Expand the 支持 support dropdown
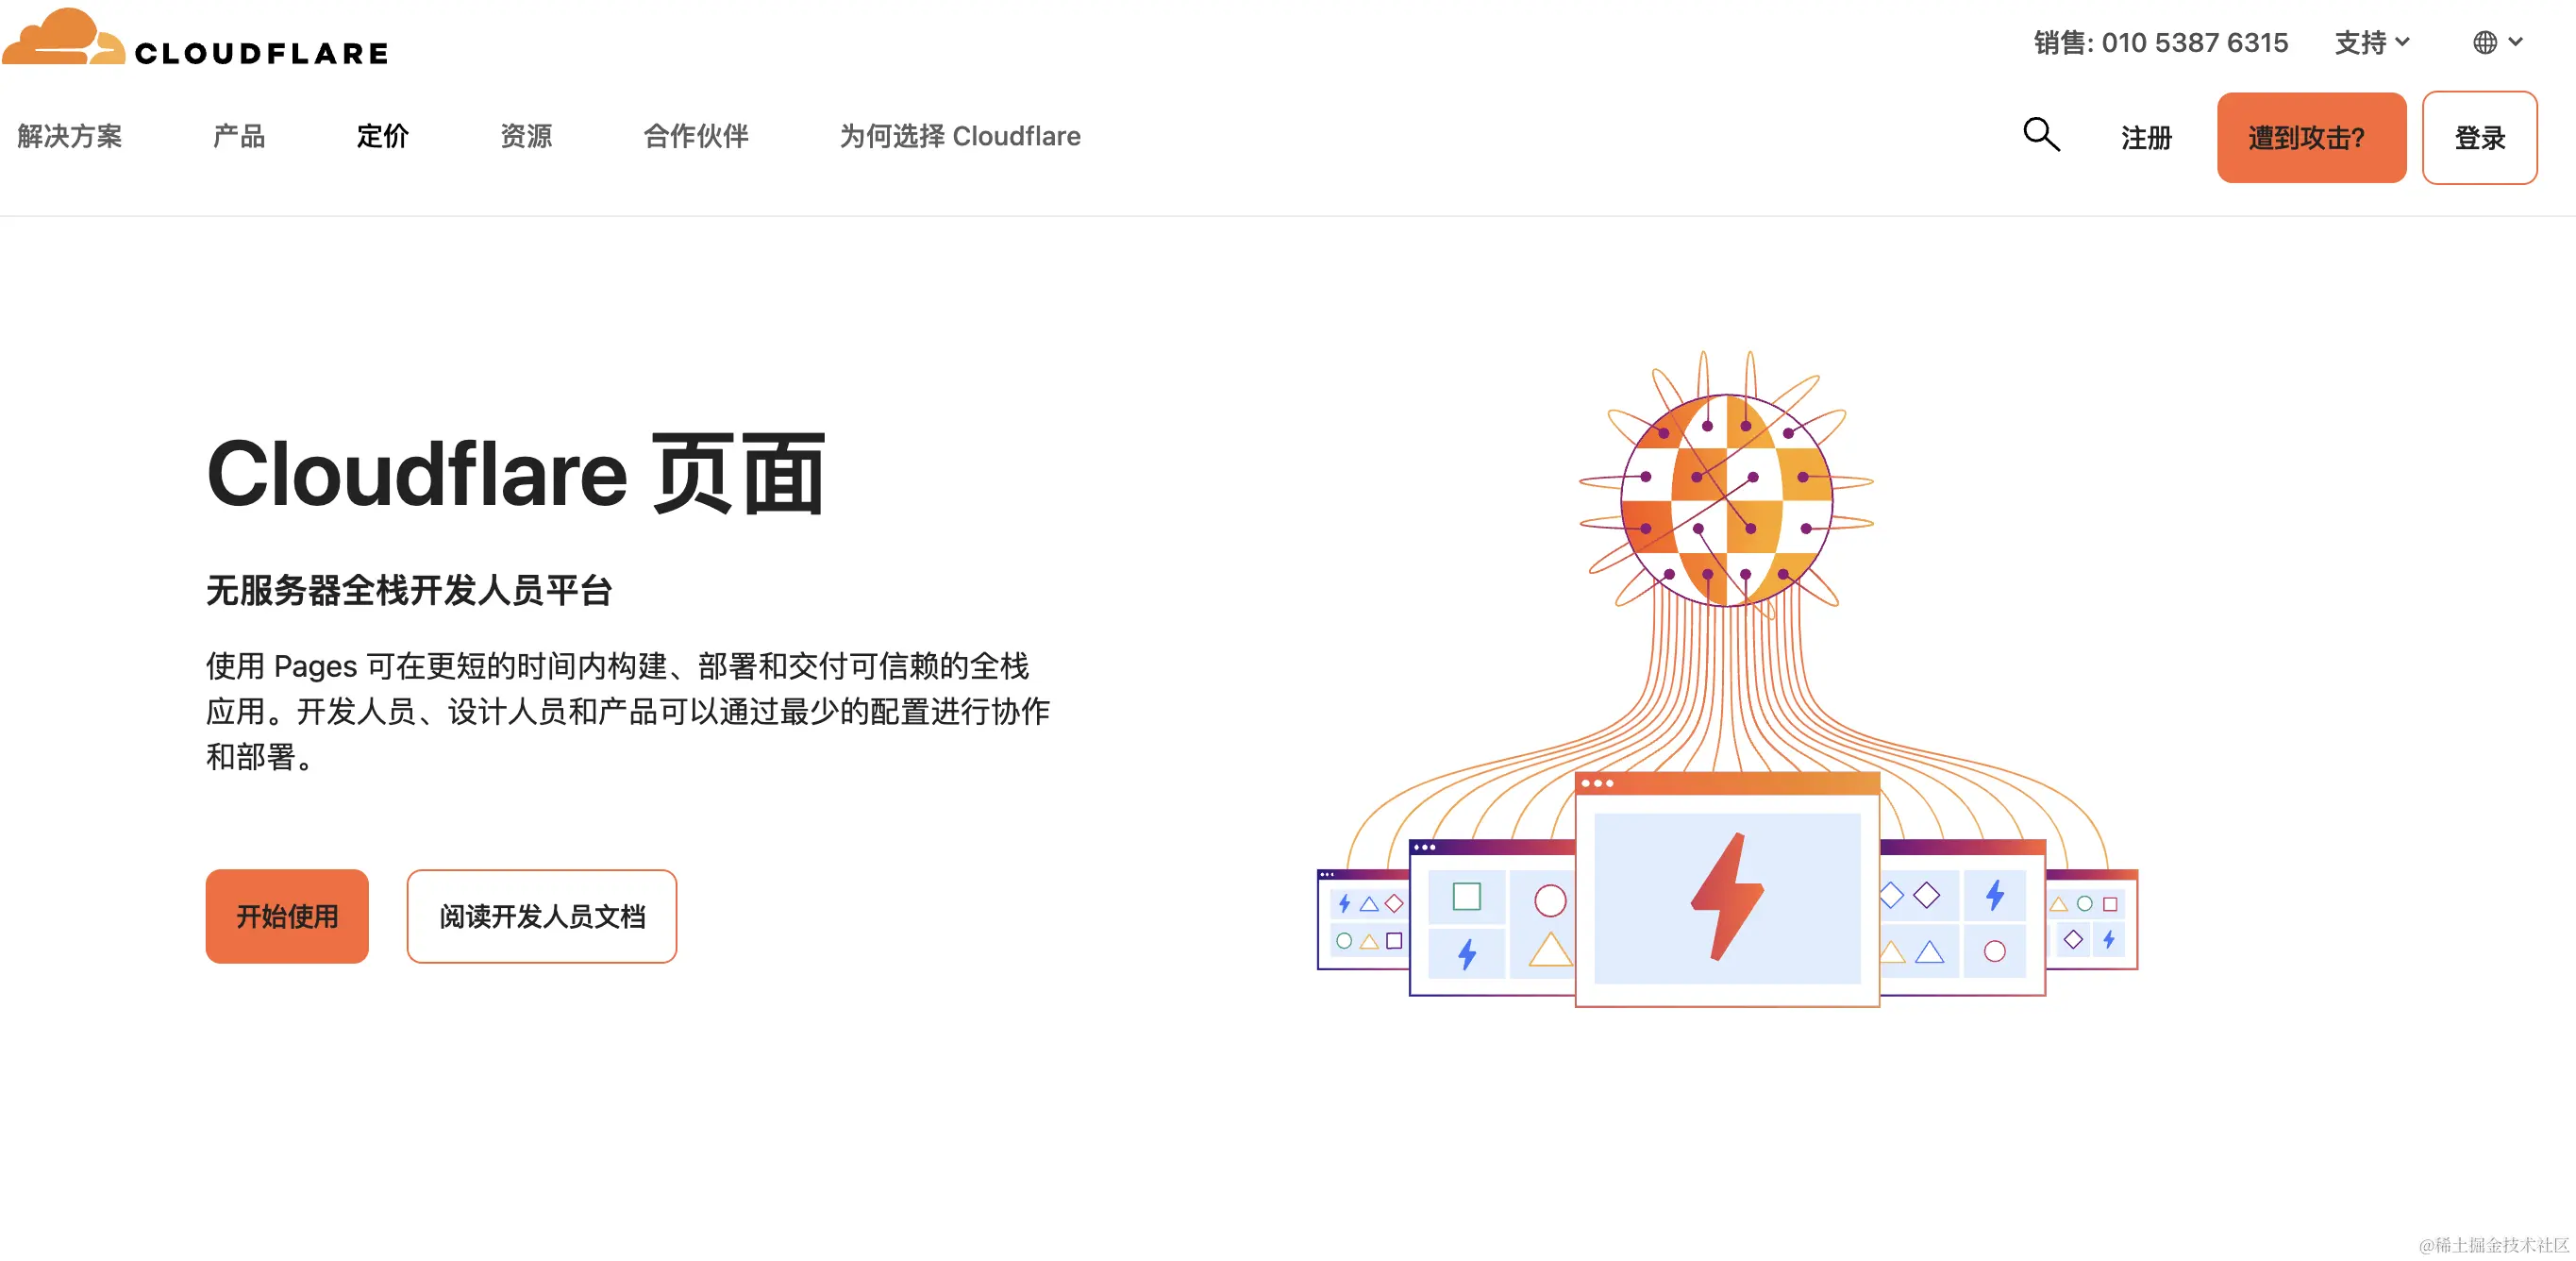 tap(2372, 43)
